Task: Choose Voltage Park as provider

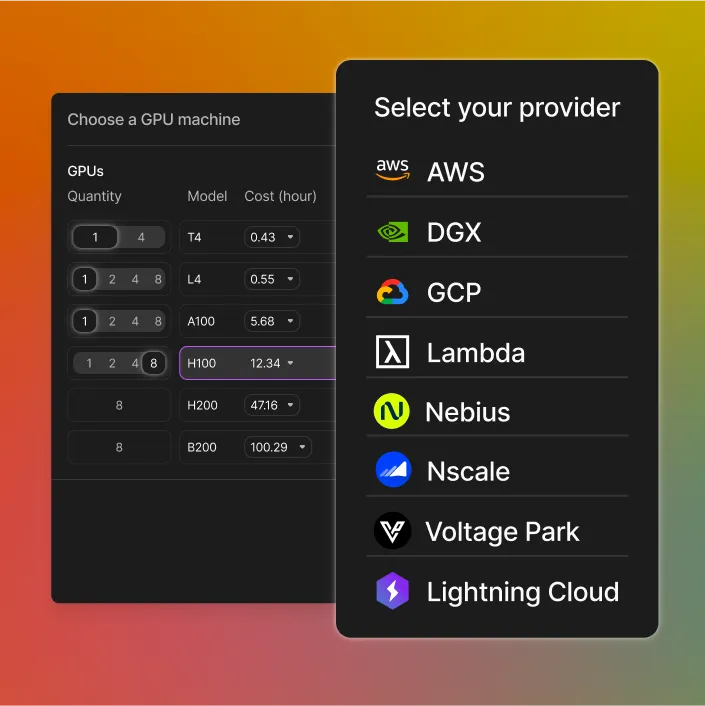Action: pos(497,531)
